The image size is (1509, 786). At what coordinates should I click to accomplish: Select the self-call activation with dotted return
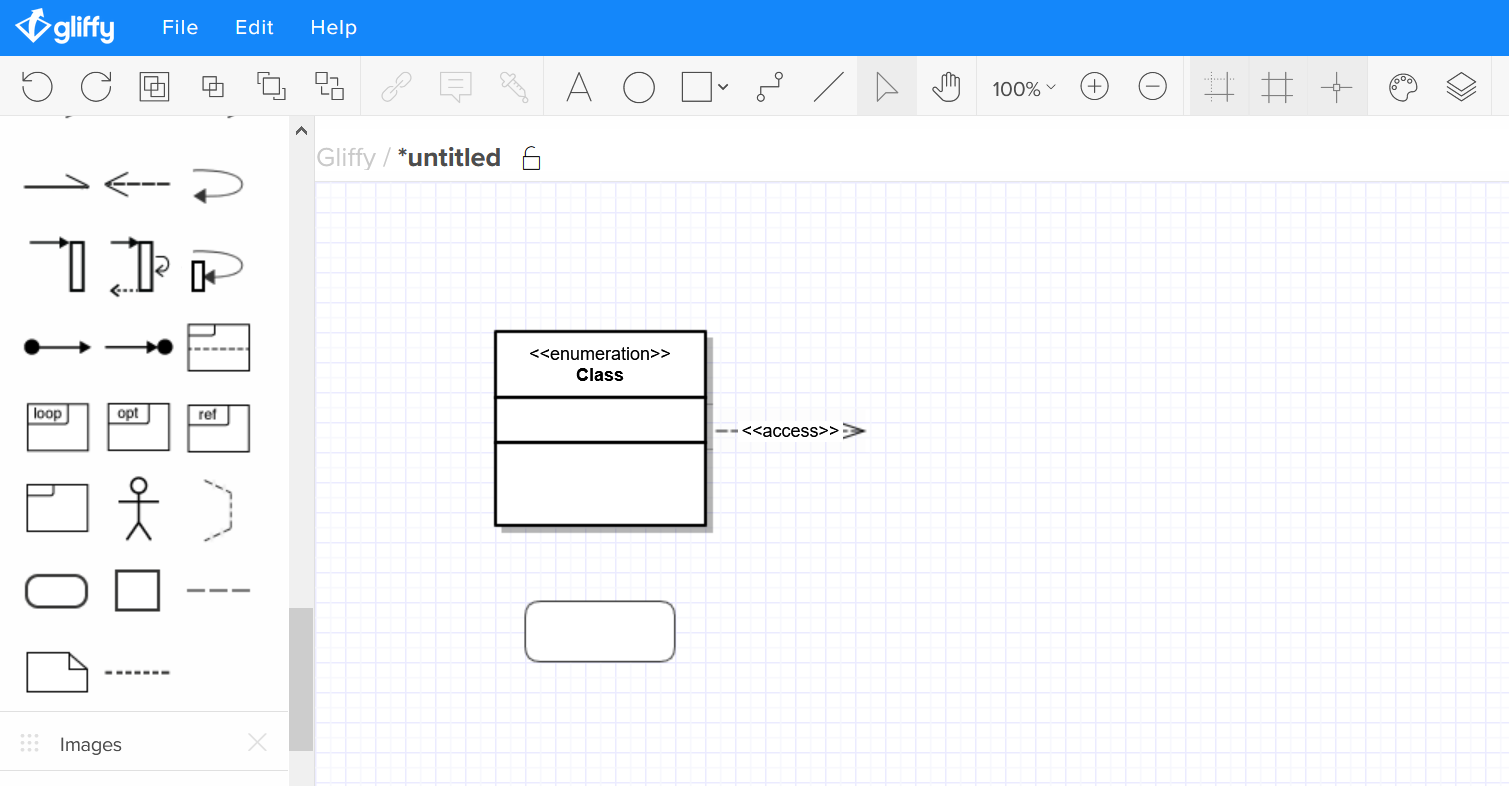coord(139,266)
